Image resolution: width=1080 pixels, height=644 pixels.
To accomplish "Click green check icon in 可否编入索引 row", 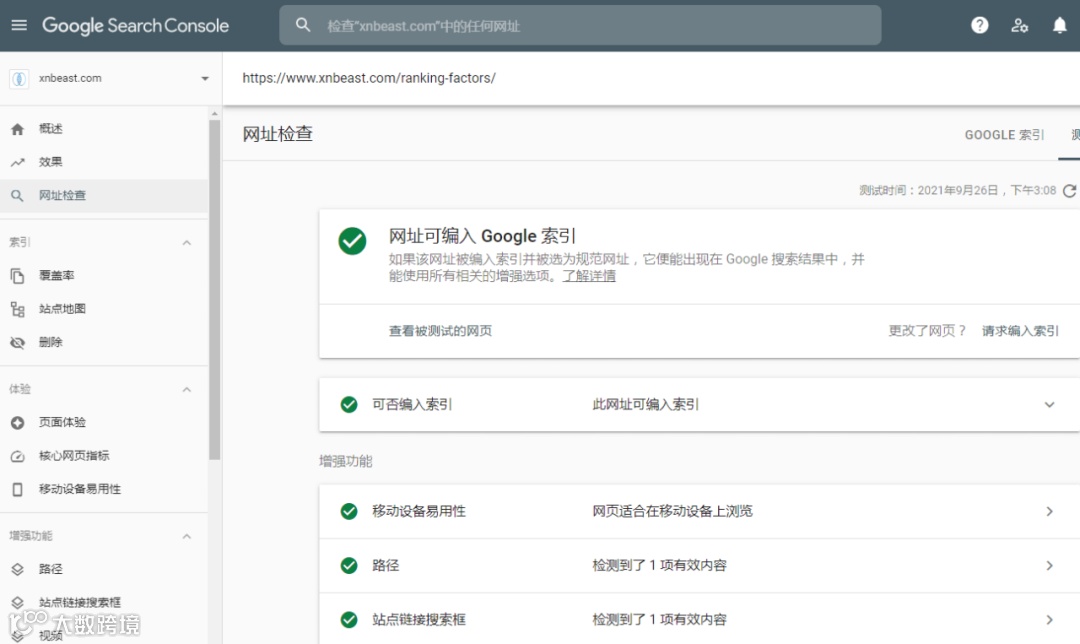I will (349, 404).
